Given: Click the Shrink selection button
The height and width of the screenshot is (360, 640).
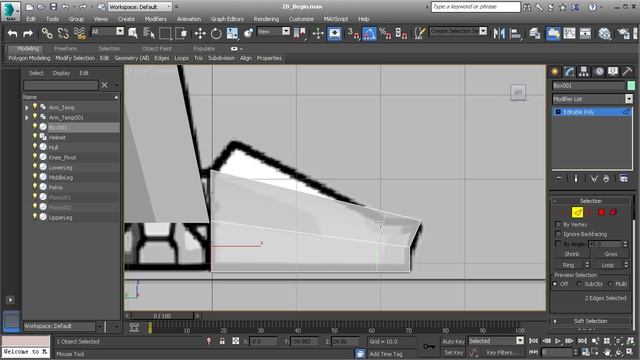Looking at the screenshot, I should (x=572, y=254).
